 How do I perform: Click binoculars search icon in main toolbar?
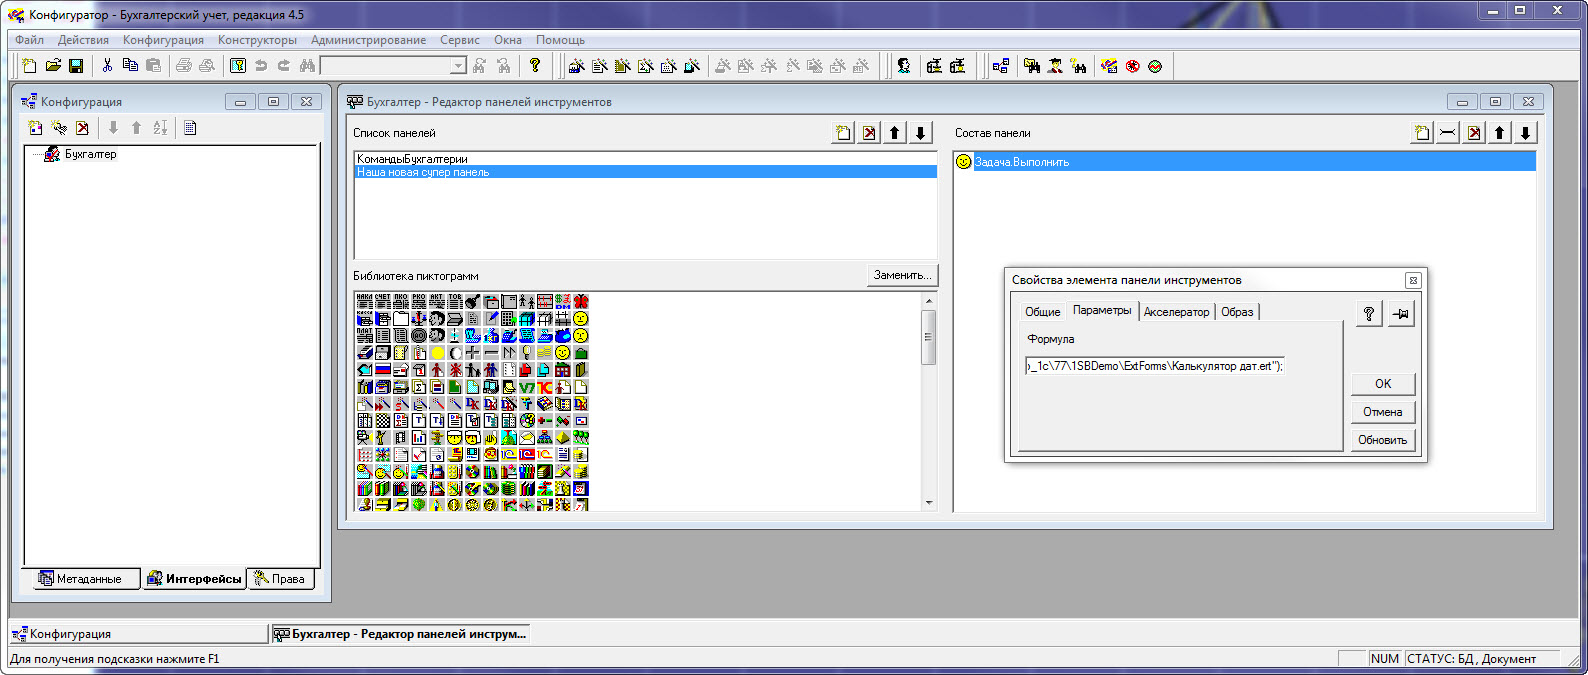tap(307, 66)
